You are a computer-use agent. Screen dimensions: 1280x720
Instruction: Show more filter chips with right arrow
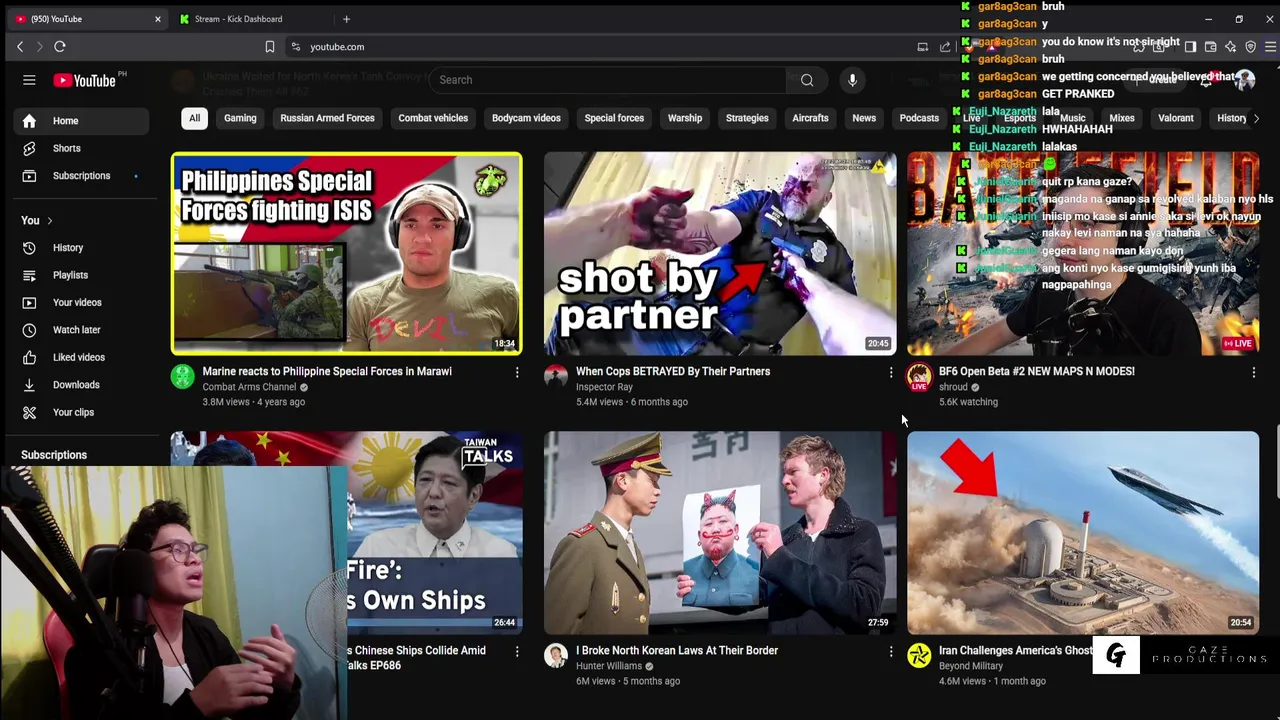click(1256, 118)
